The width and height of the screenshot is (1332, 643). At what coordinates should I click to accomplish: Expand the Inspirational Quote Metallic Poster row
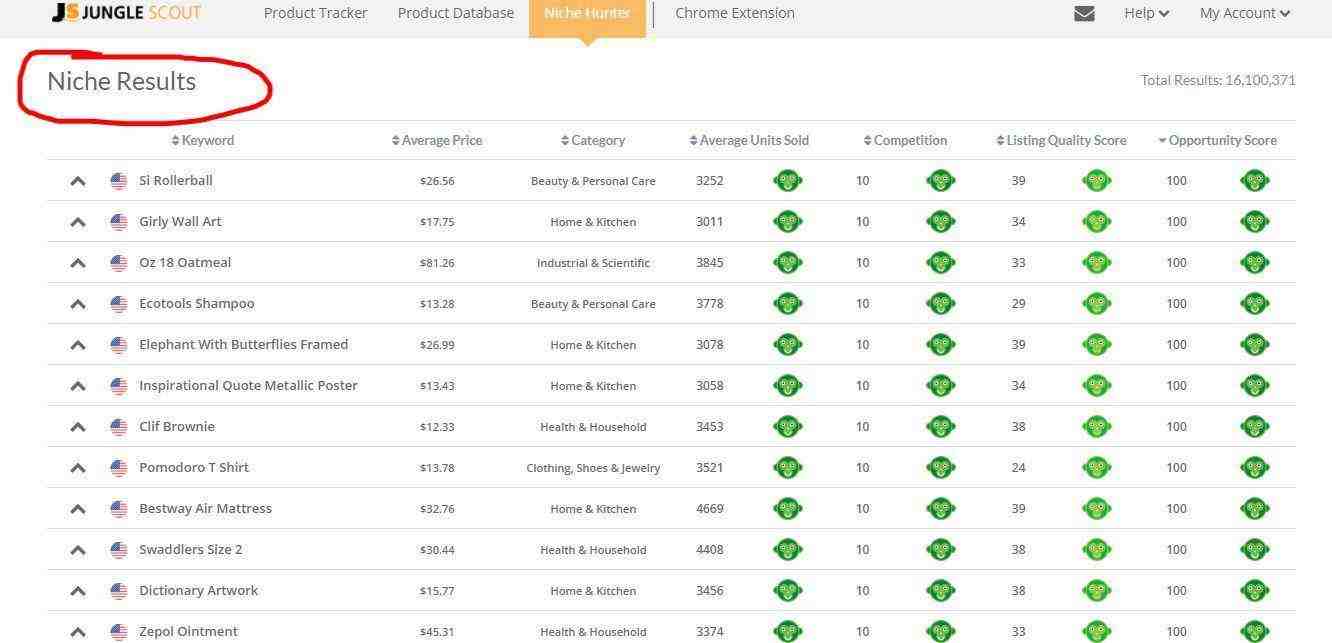tap(78, 386)
